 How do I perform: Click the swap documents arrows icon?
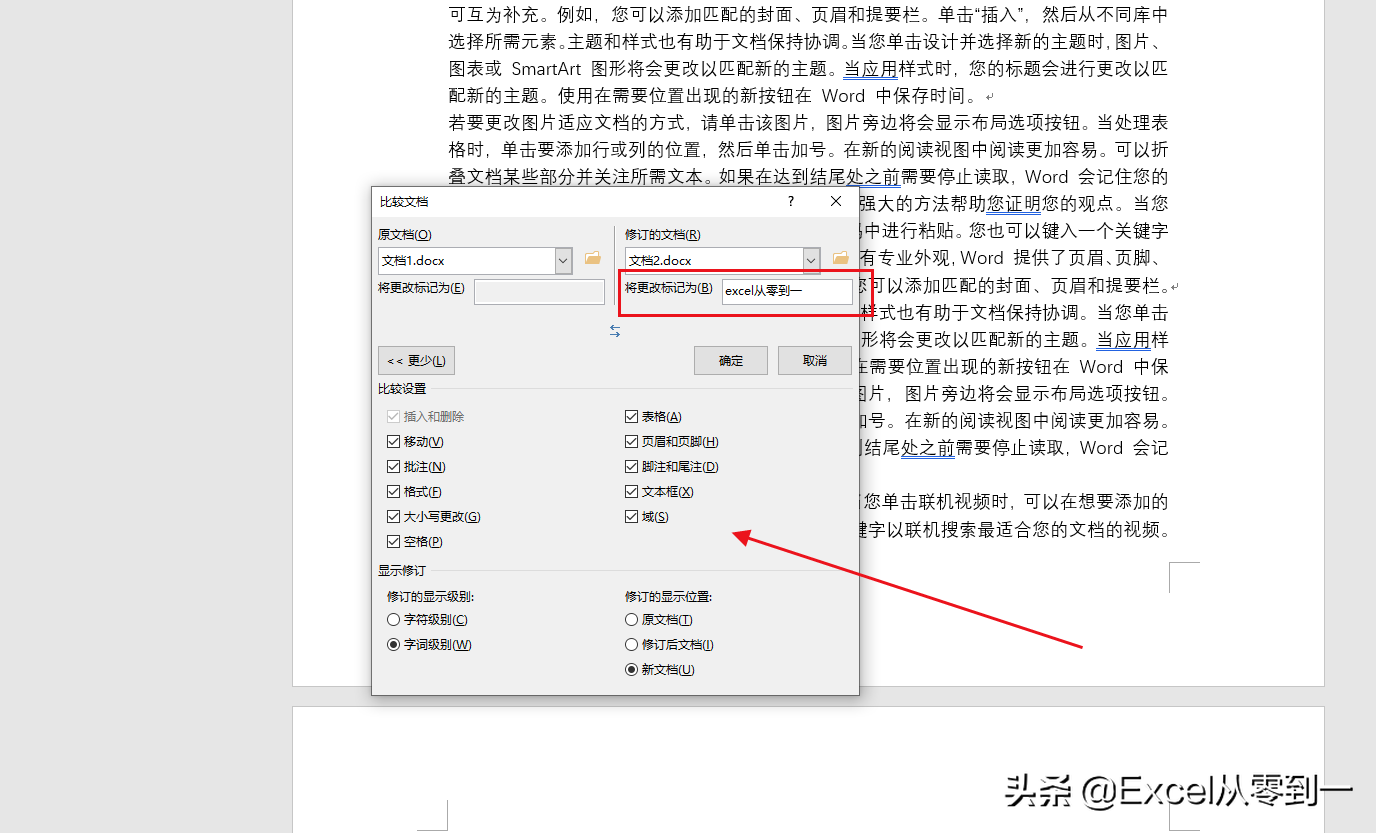(615, 331)
